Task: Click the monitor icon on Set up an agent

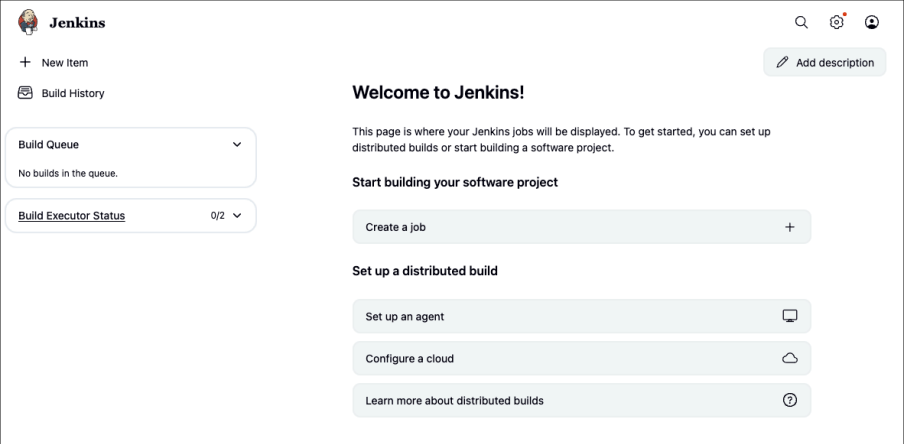Action: [x=790, y=316]
